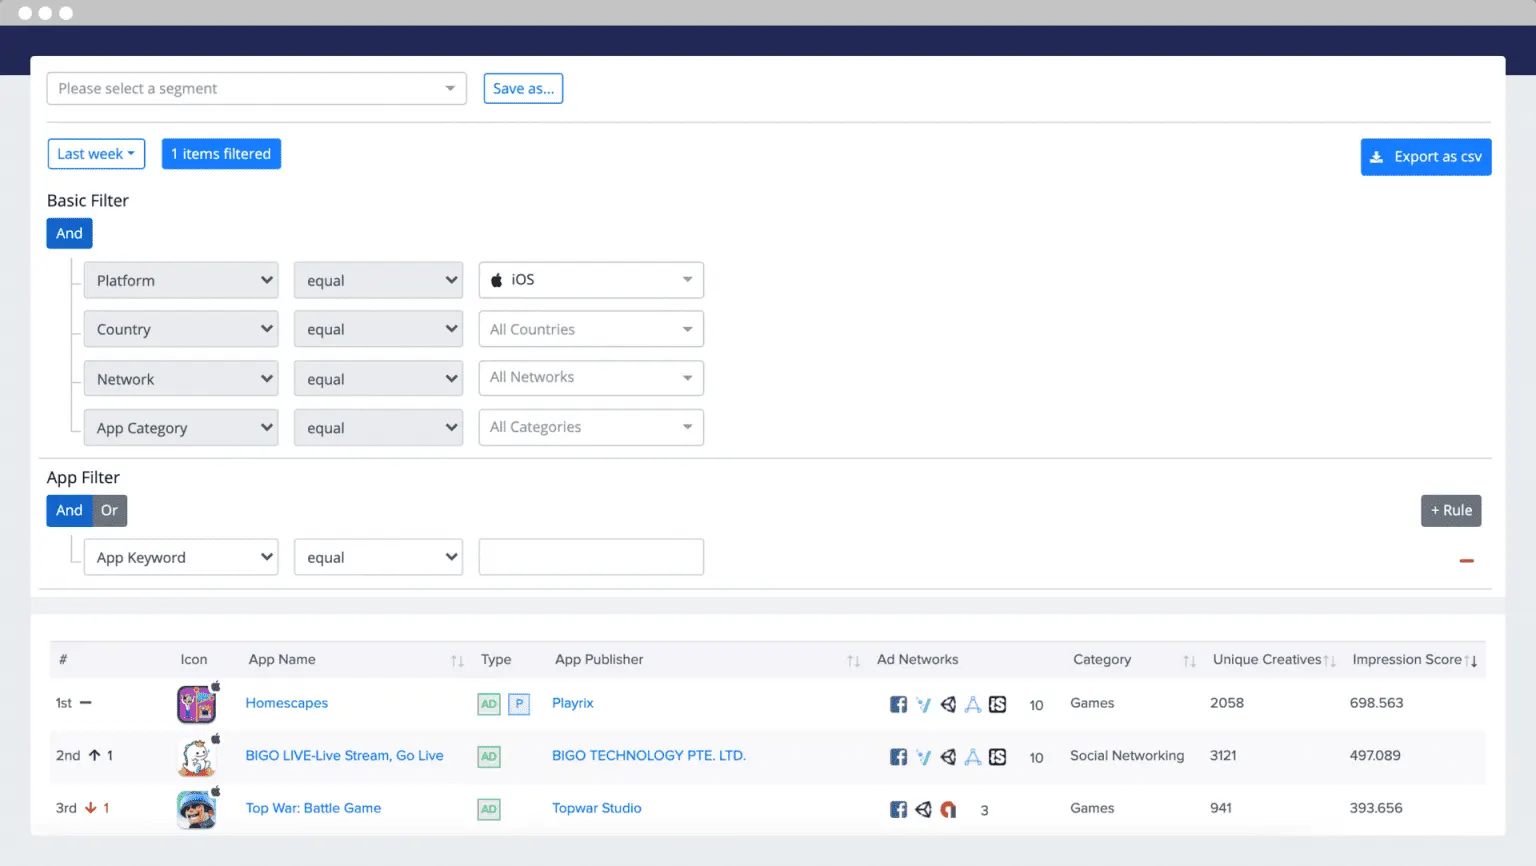Open the Country filter field dropdown

pyautogui.click(x=181, y=329)
